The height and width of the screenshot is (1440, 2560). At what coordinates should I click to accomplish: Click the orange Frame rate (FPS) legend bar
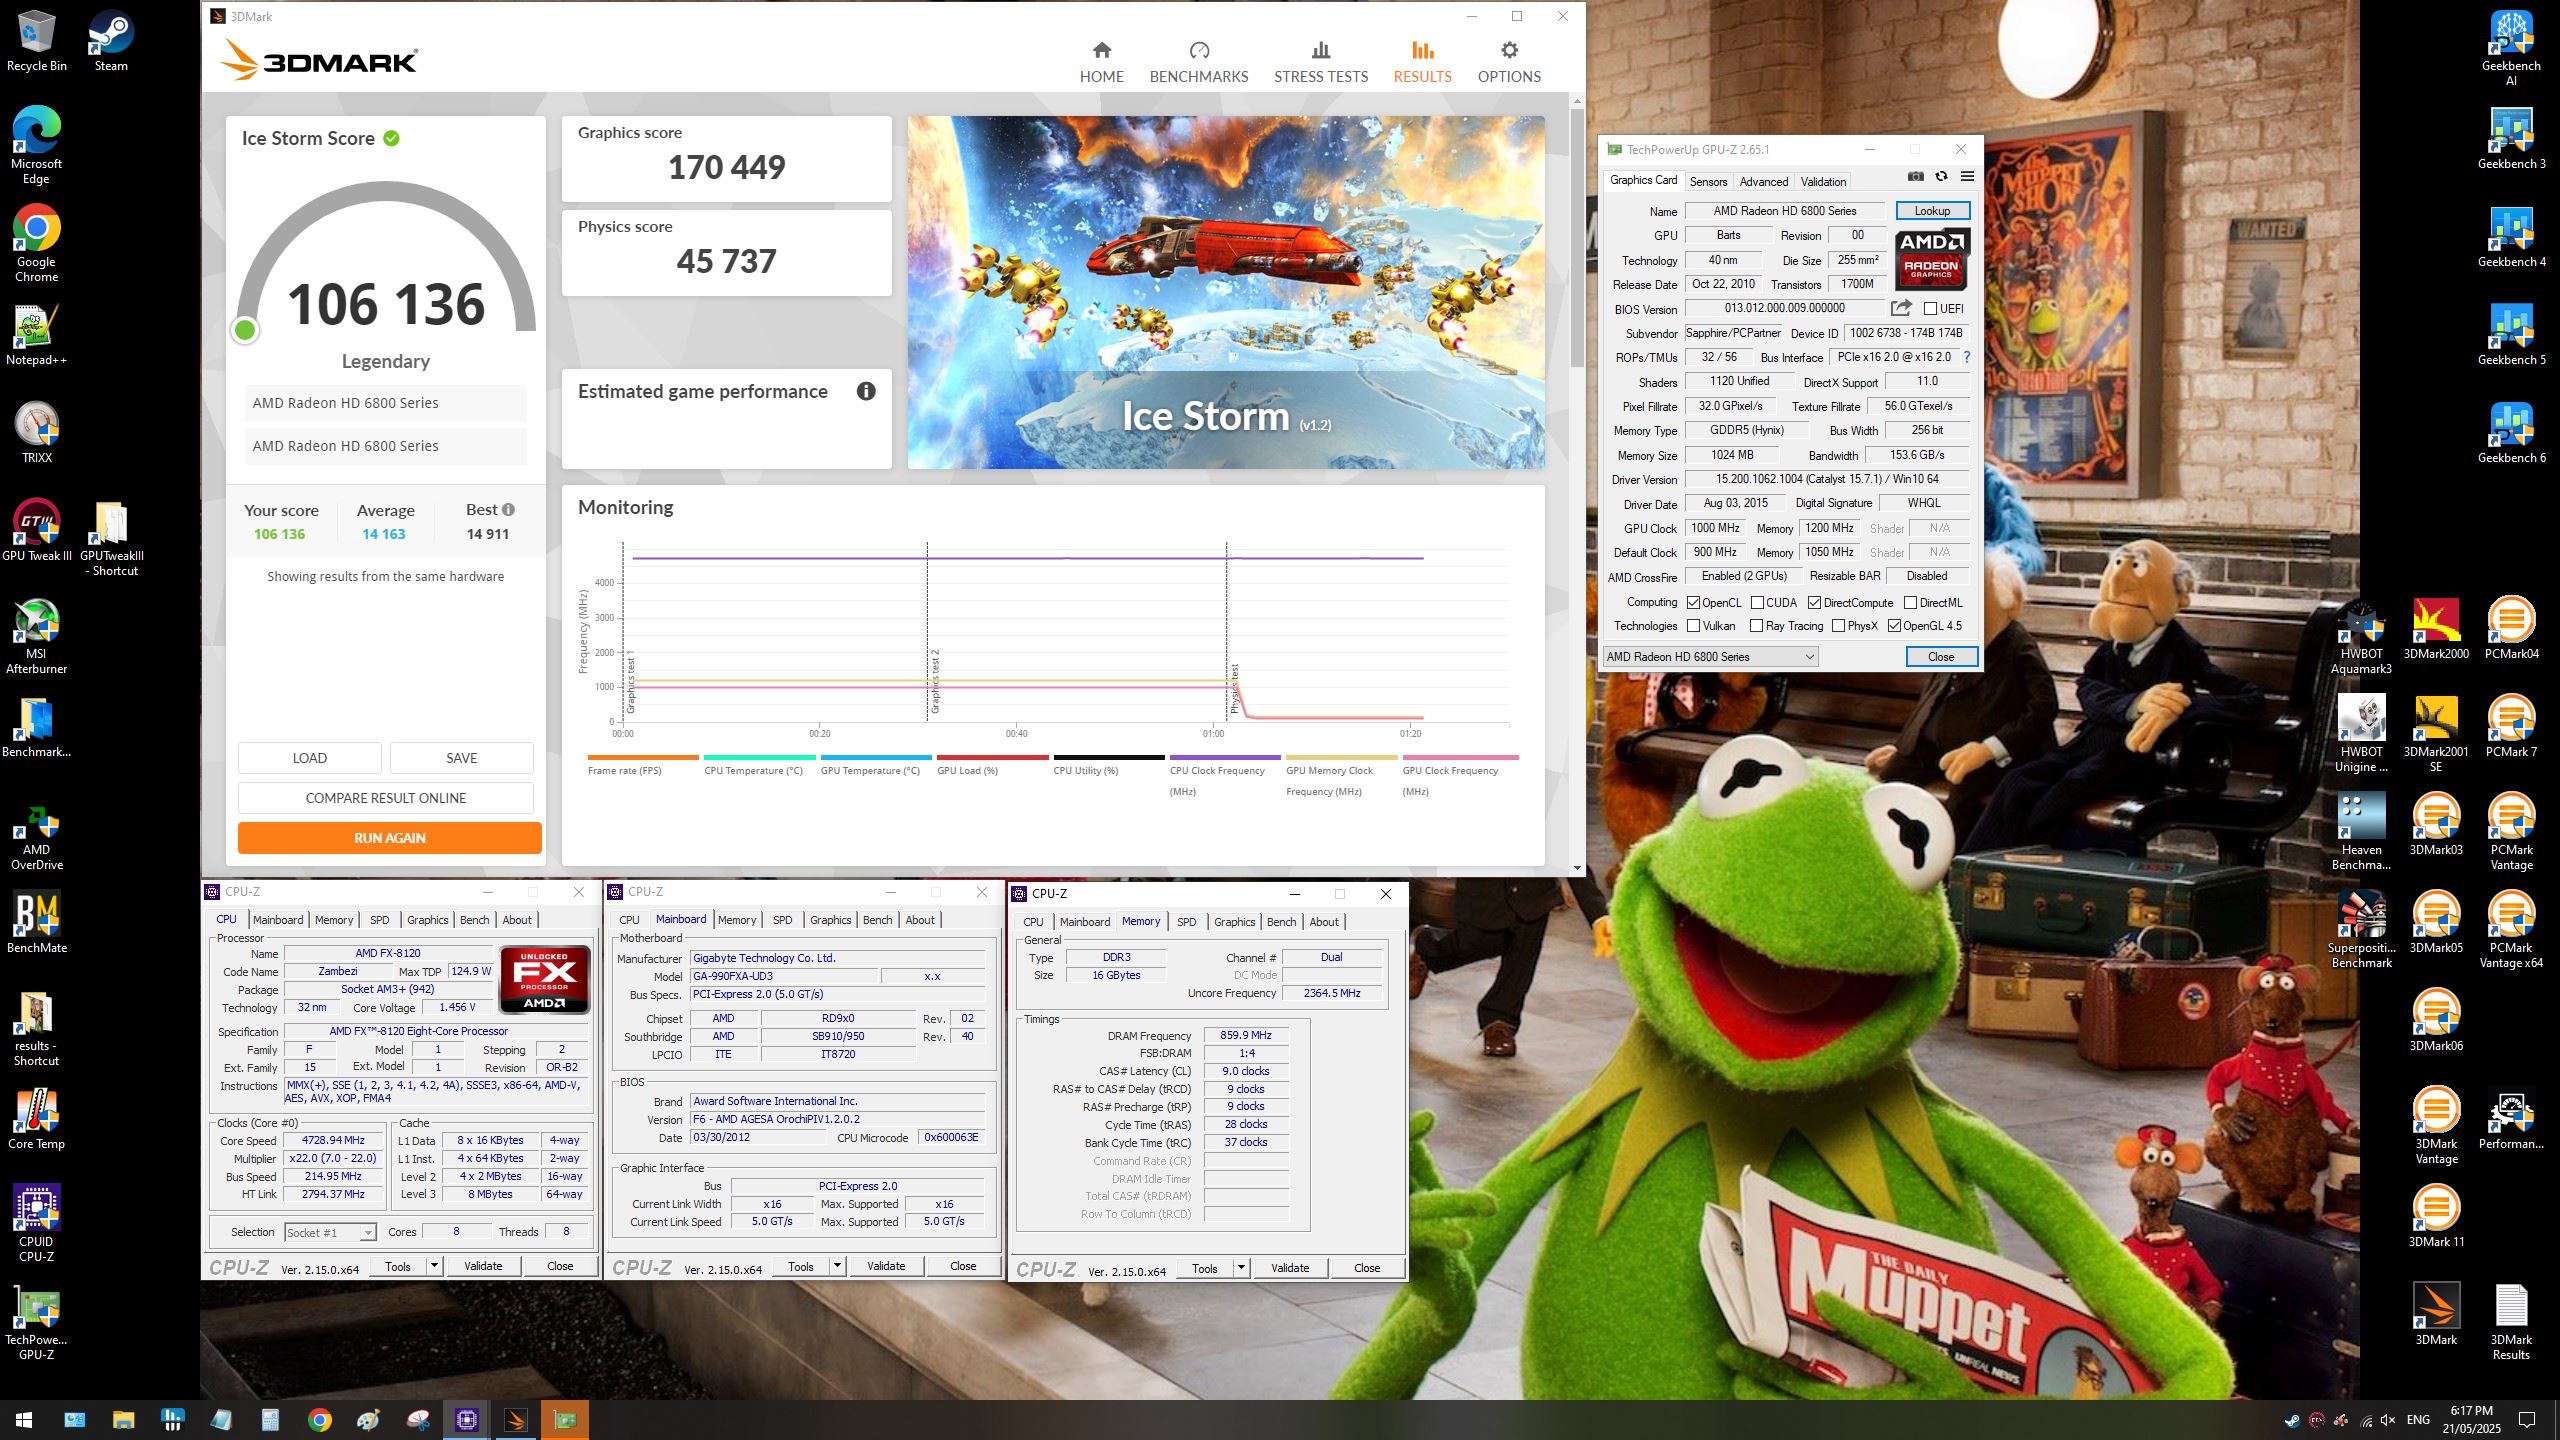[x=643, y=757]
